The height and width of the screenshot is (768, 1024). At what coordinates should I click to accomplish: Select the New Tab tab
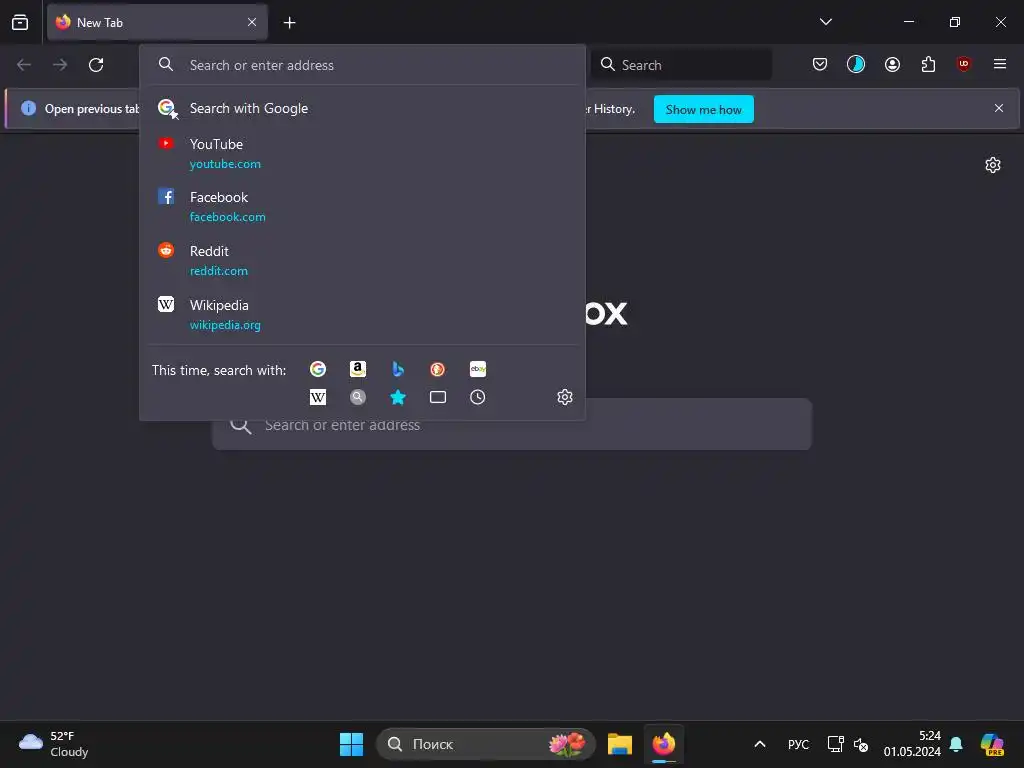157,22
